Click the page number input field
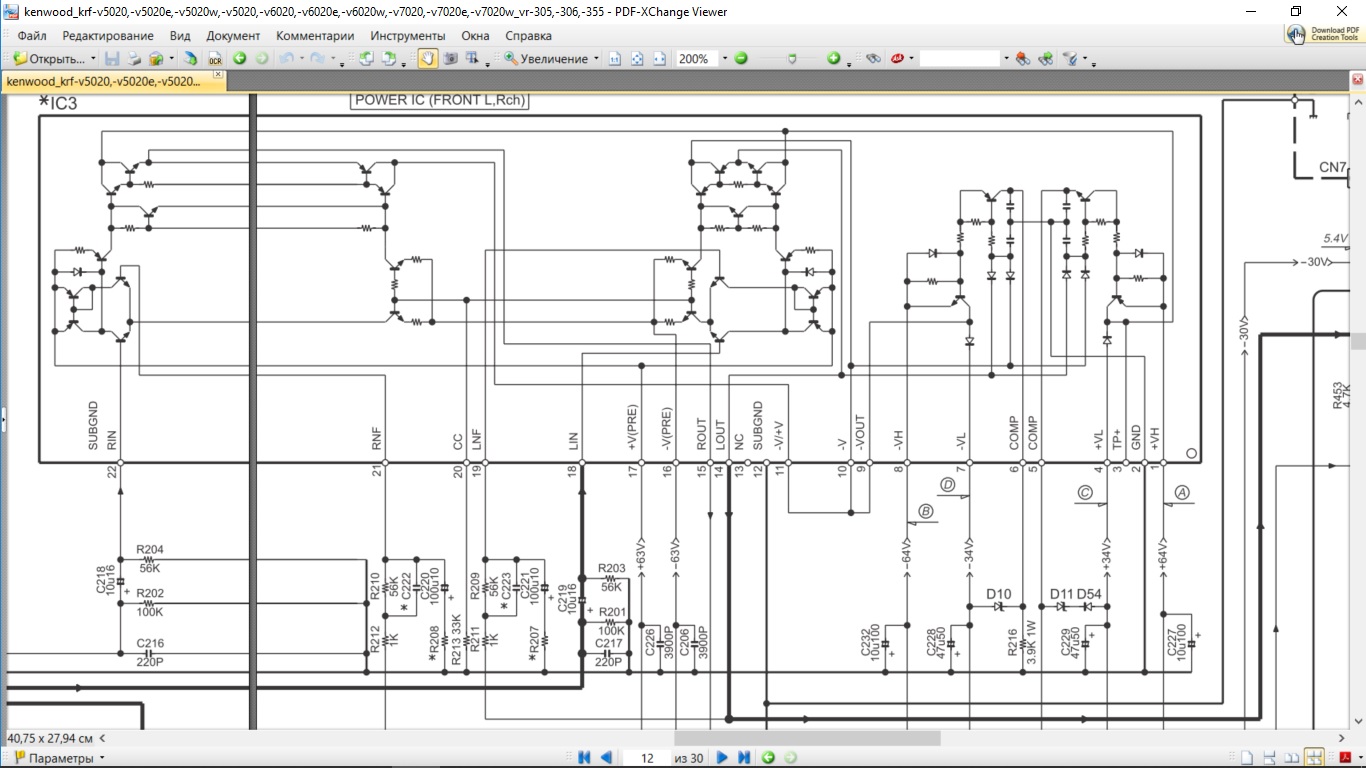This screenshot has width=1366, height=768. (647, 758)
